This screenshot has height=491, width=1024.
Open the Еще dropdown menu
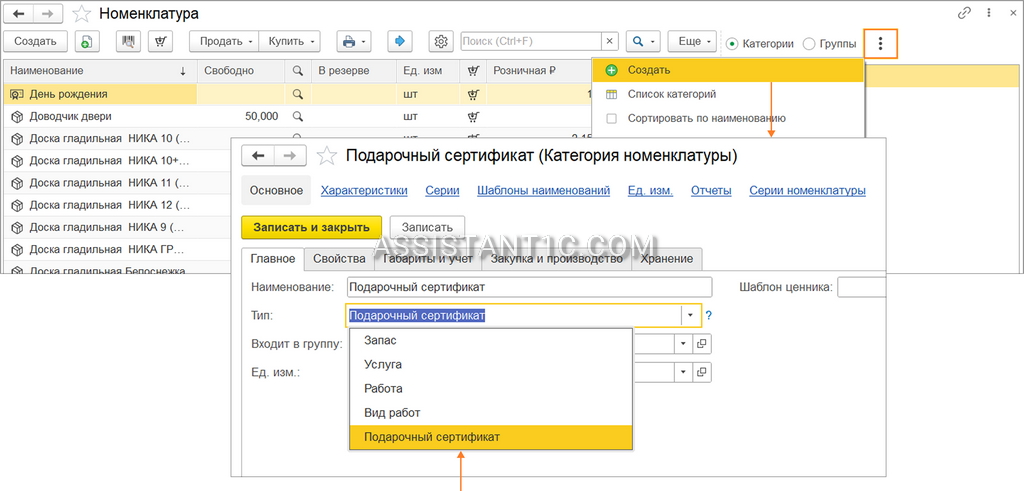[x=693, y=41]
